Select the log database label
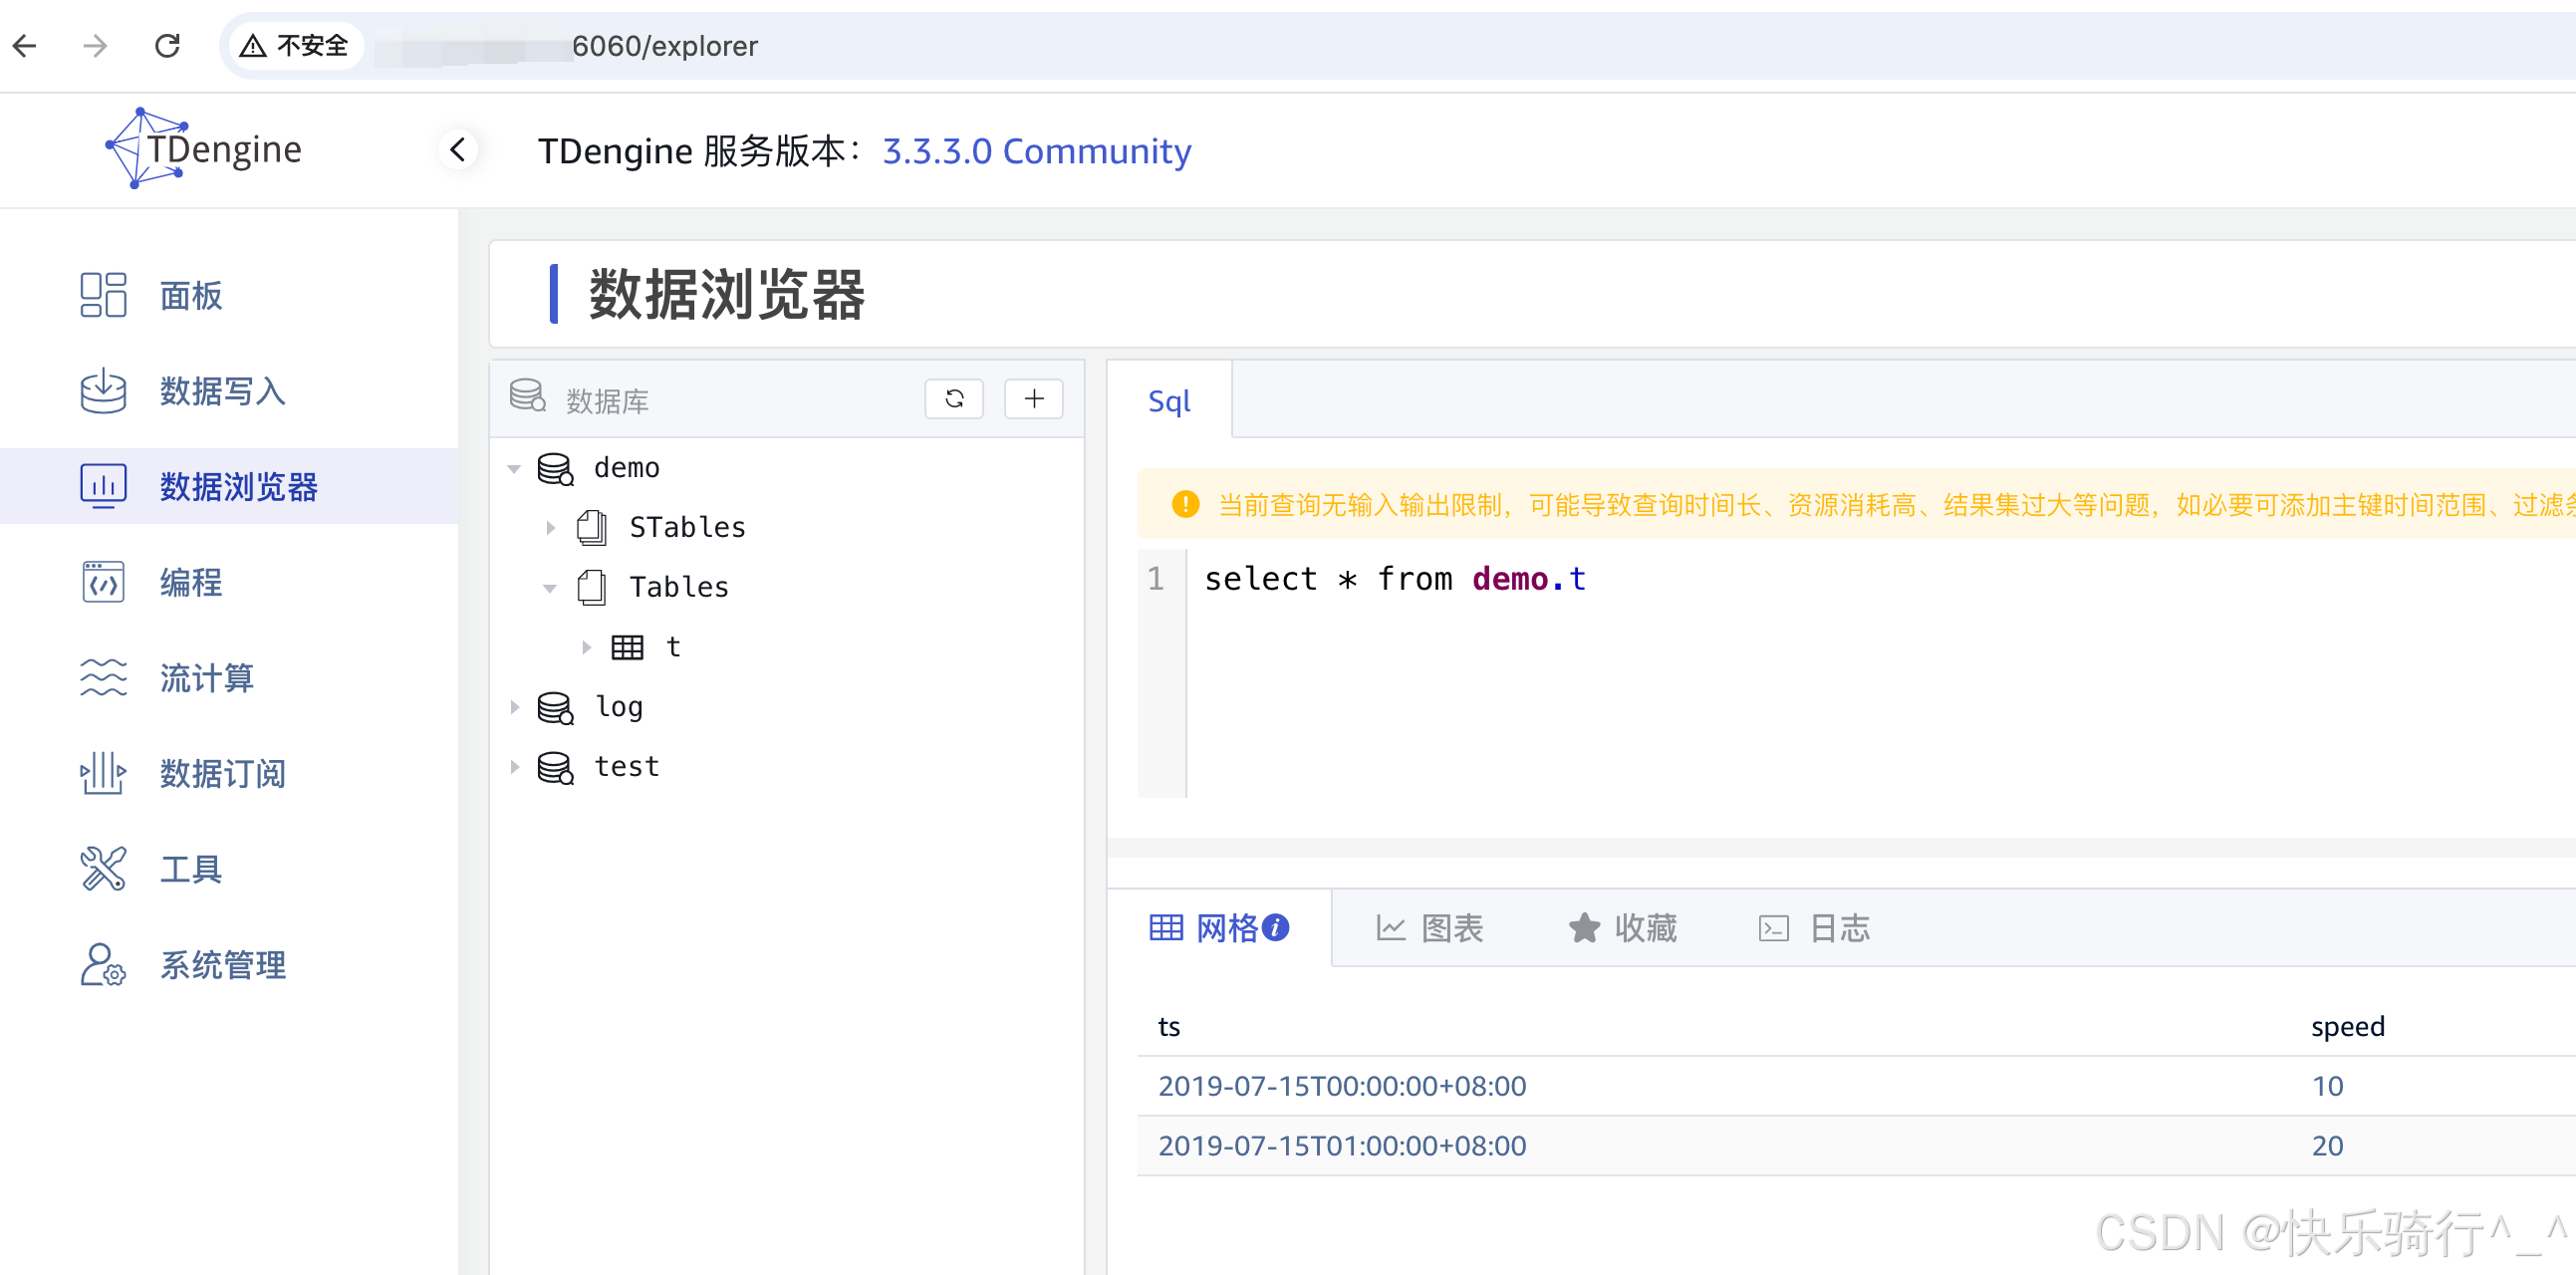Screen dimensions: 2576x1275 tap(619, 707)
